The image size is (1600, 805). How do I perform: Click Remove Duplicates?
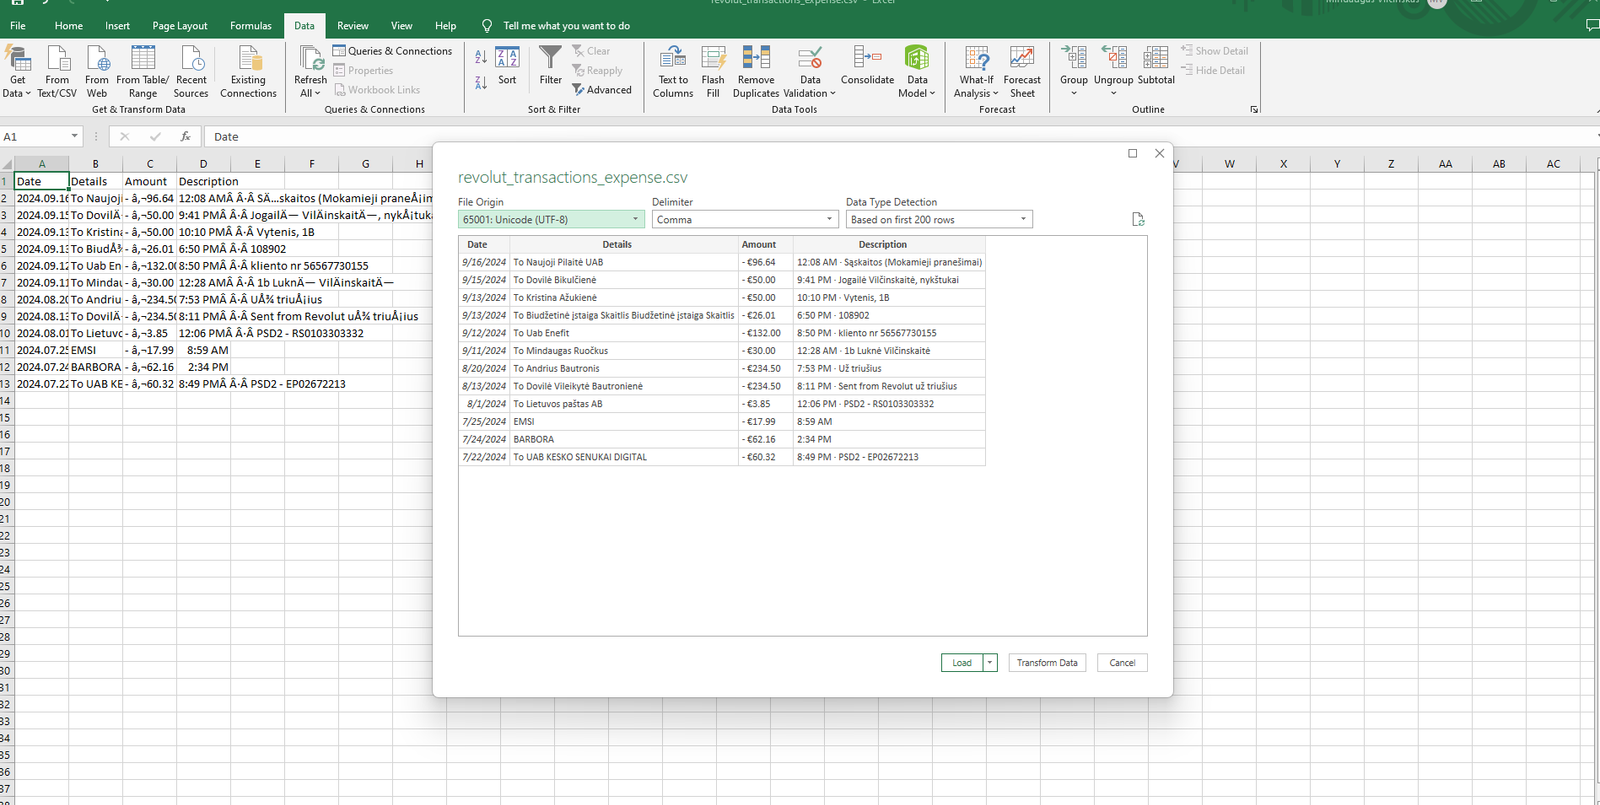click(x=756, y=72)
